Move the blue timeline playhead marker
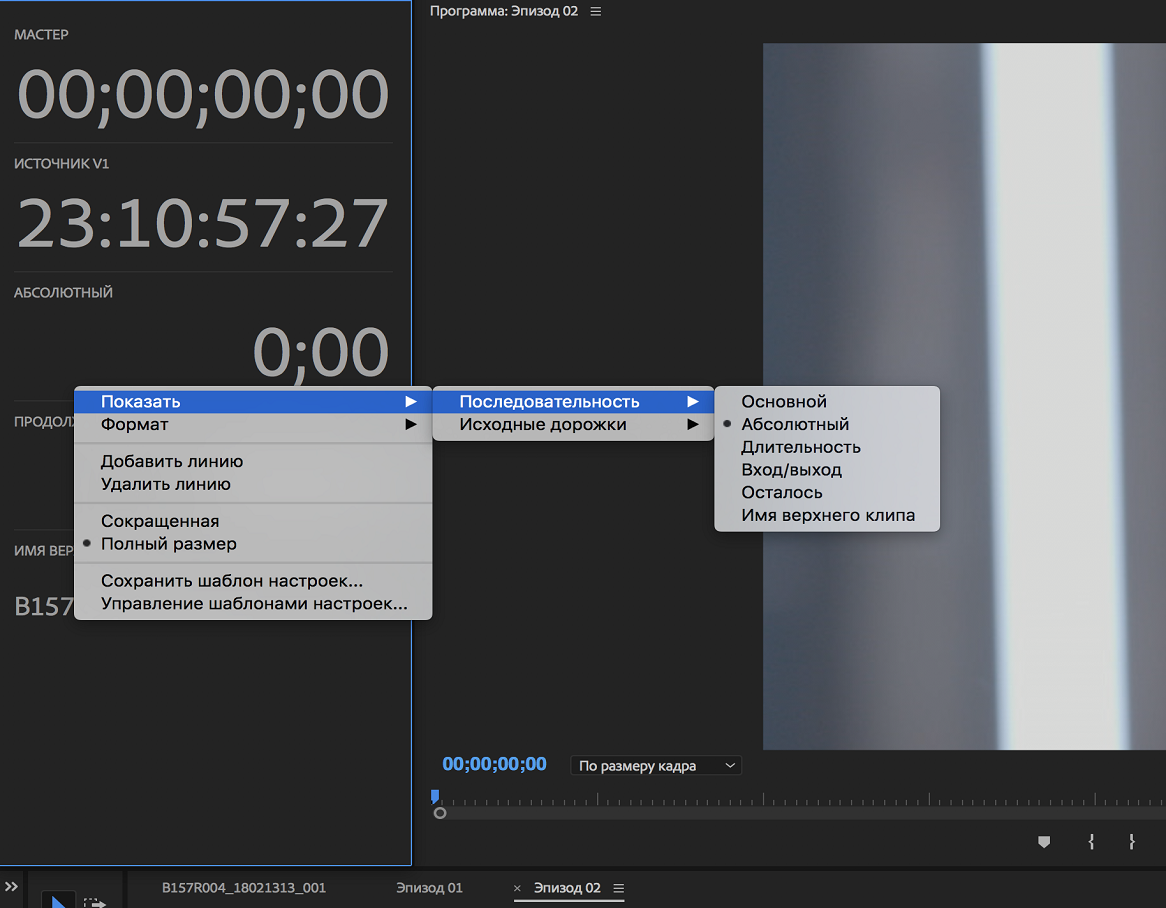 pos(435,795)
